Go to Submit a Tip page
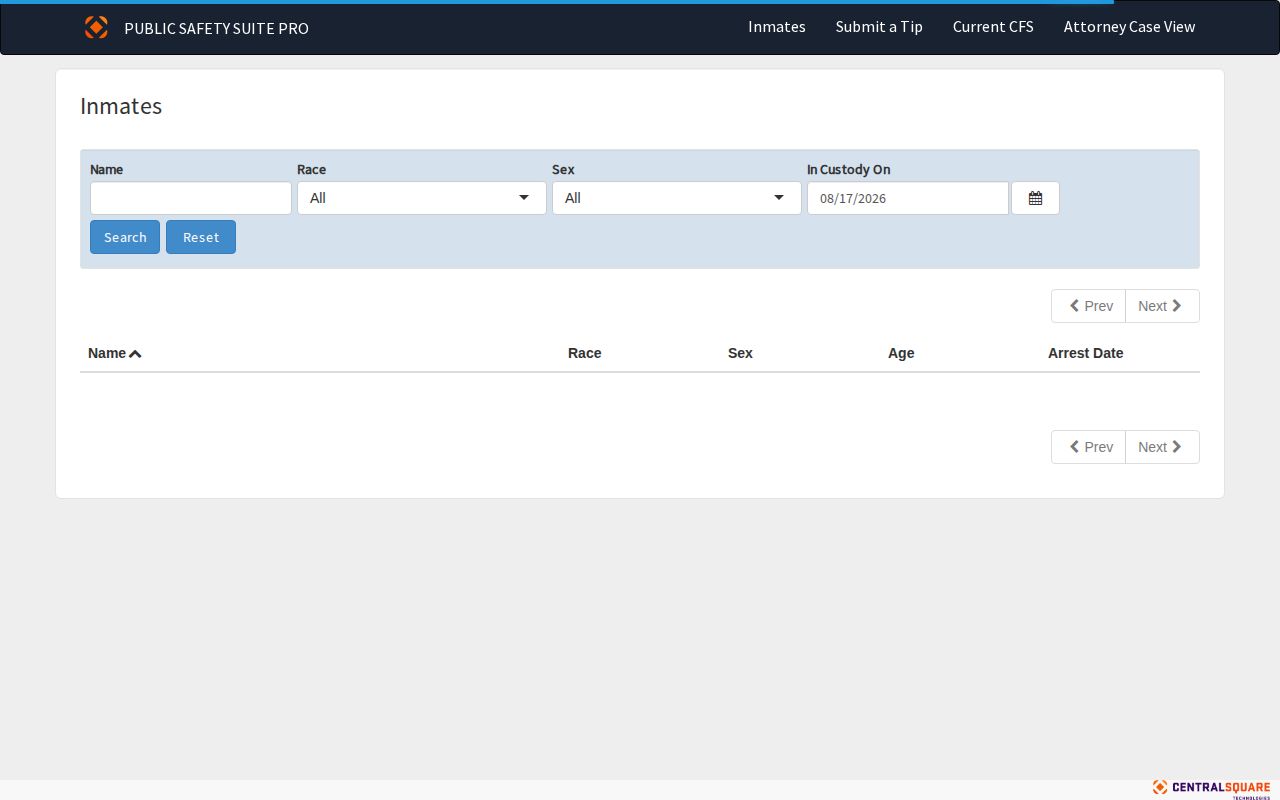This screenshot has width=1280, height=800. pos(879,27)
